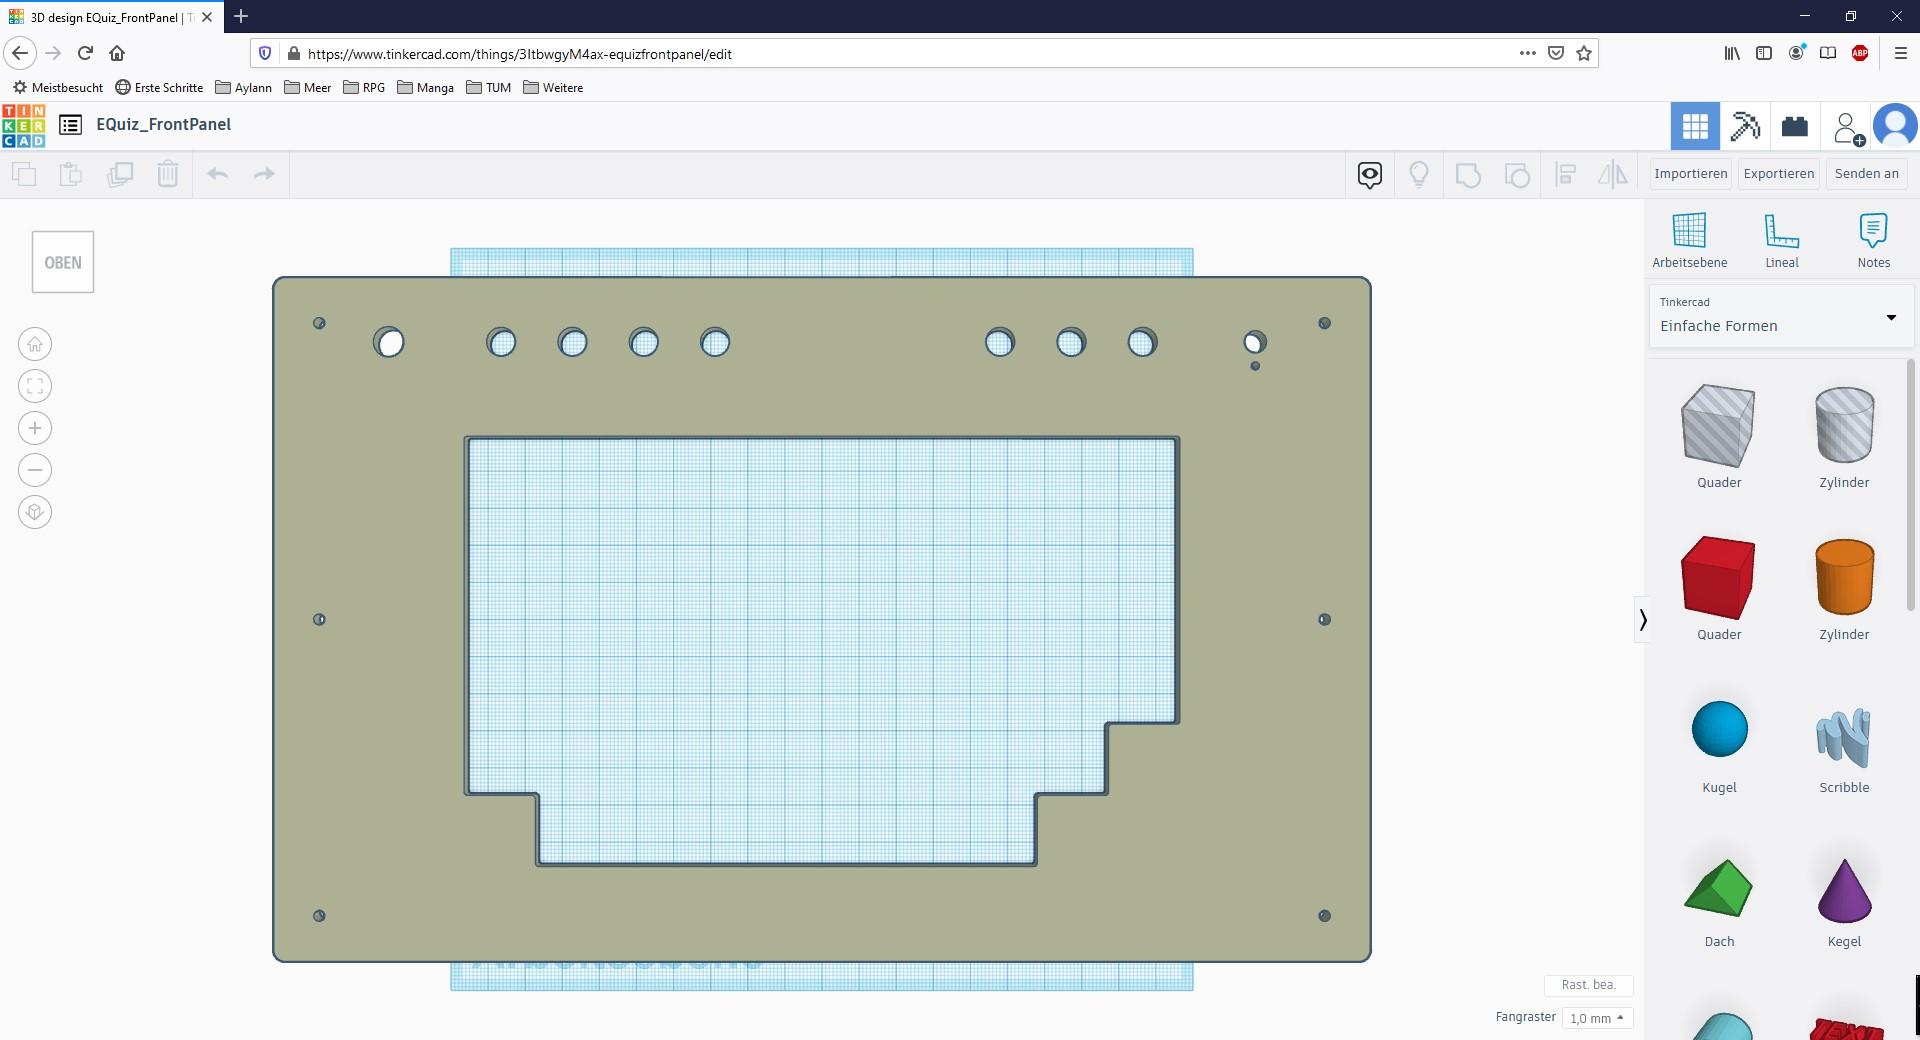This screenshot has width=1920, height=1040.
Task: Open the user profile avatar
Action: (x=1895, y=126)
